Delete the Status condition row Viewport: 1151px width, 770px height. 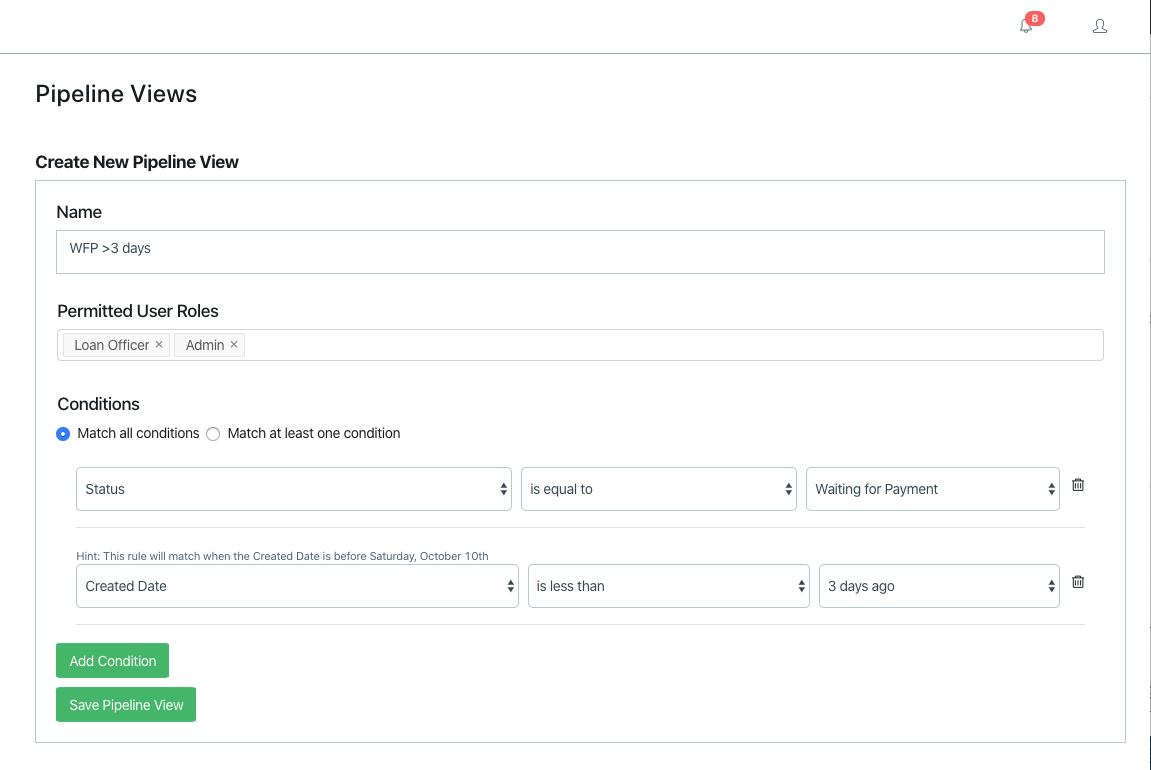[1078, 485]
